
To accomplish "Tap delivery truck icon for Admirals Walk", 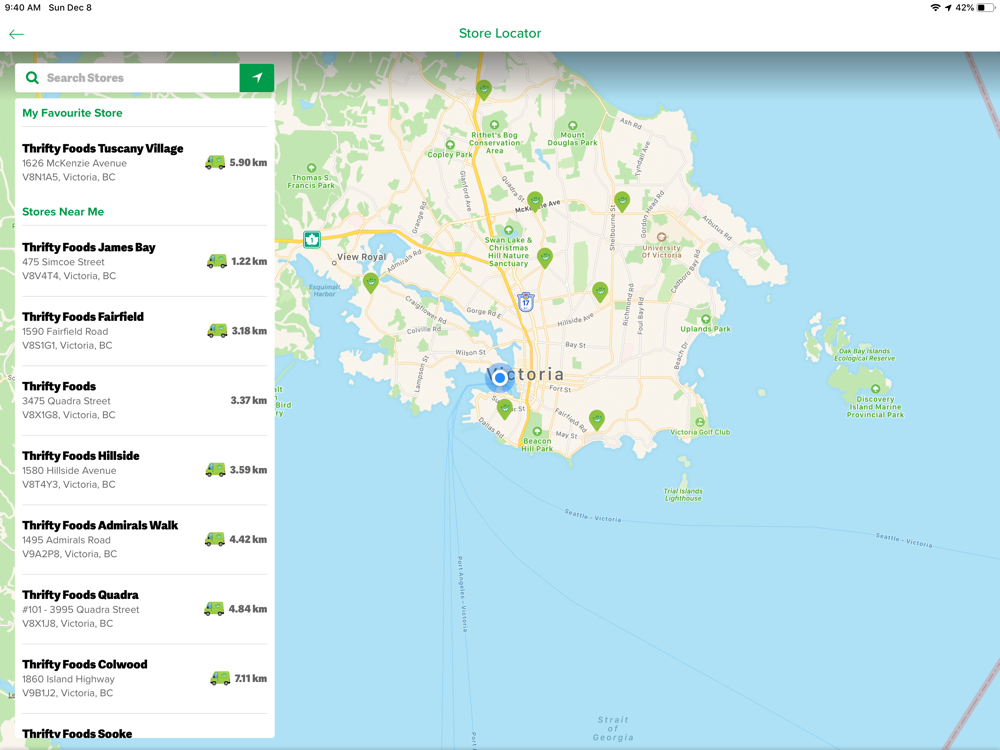I will [x=215, y=540].
